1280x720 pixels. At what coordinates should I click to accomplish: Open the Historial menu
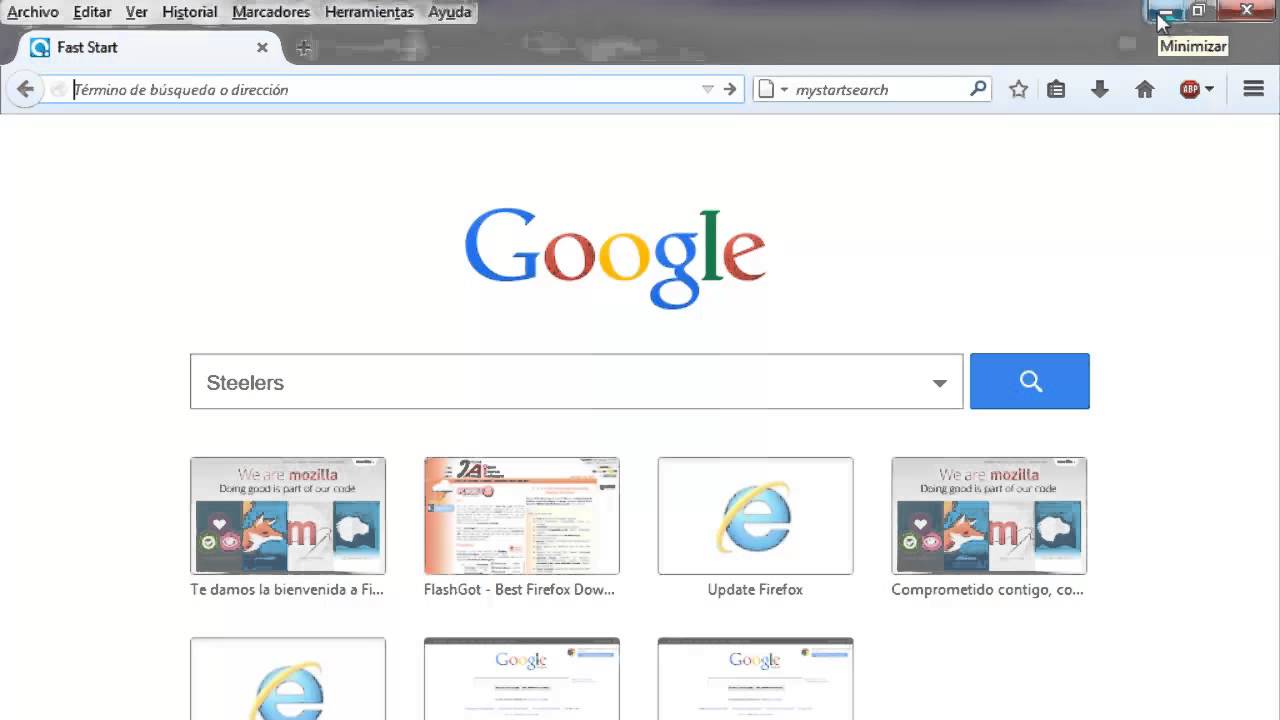click(x=190, y=12)
